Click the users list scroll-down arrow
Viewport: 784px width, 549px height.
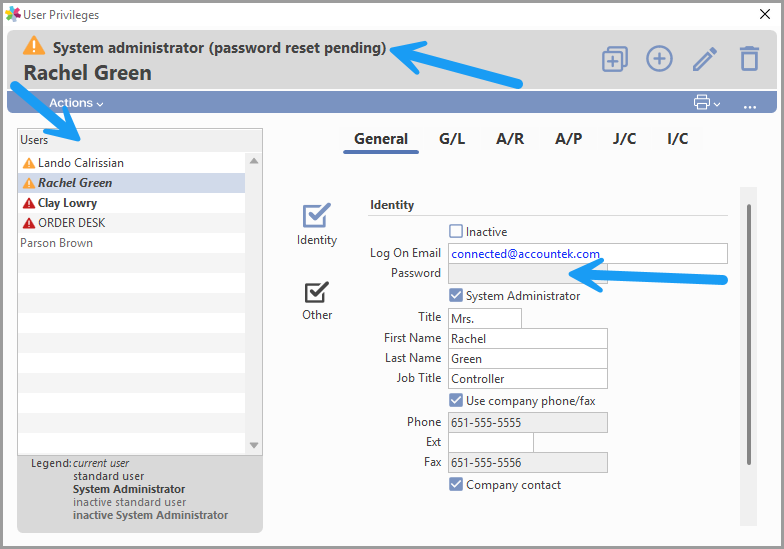(x=254, y=445)
